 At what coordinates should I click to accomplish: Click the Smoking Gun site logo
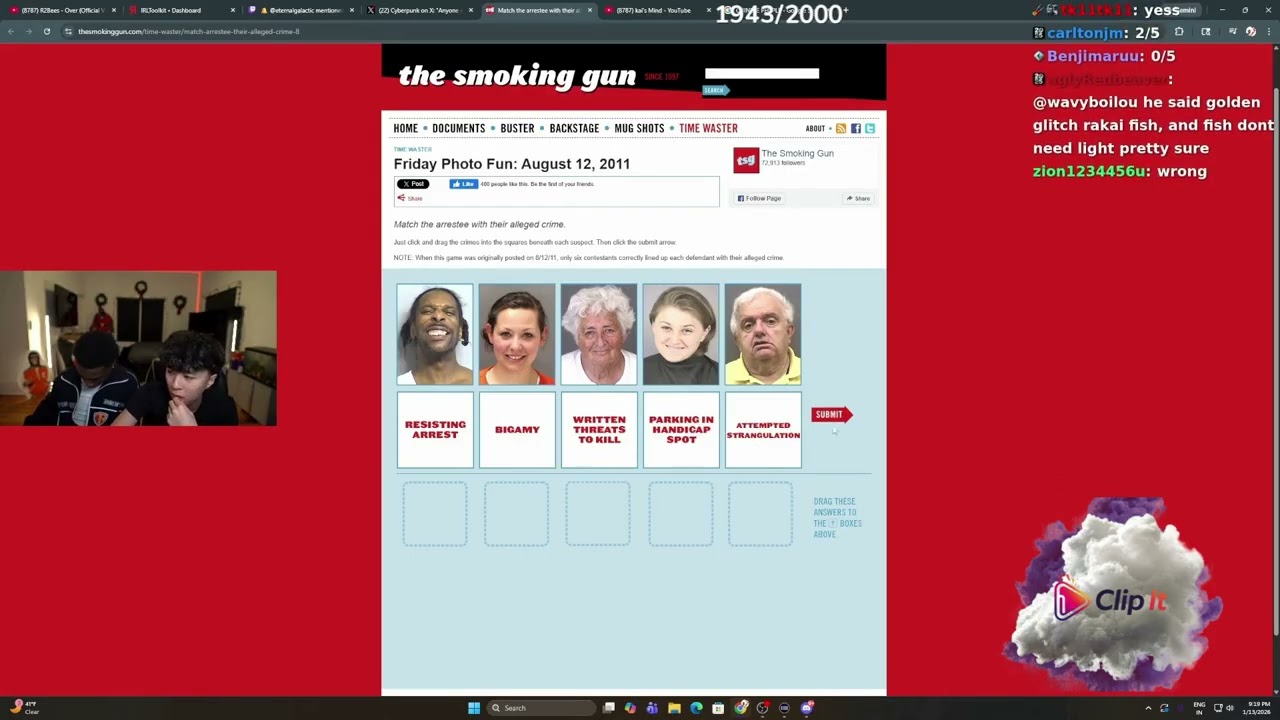click(517, 76)
